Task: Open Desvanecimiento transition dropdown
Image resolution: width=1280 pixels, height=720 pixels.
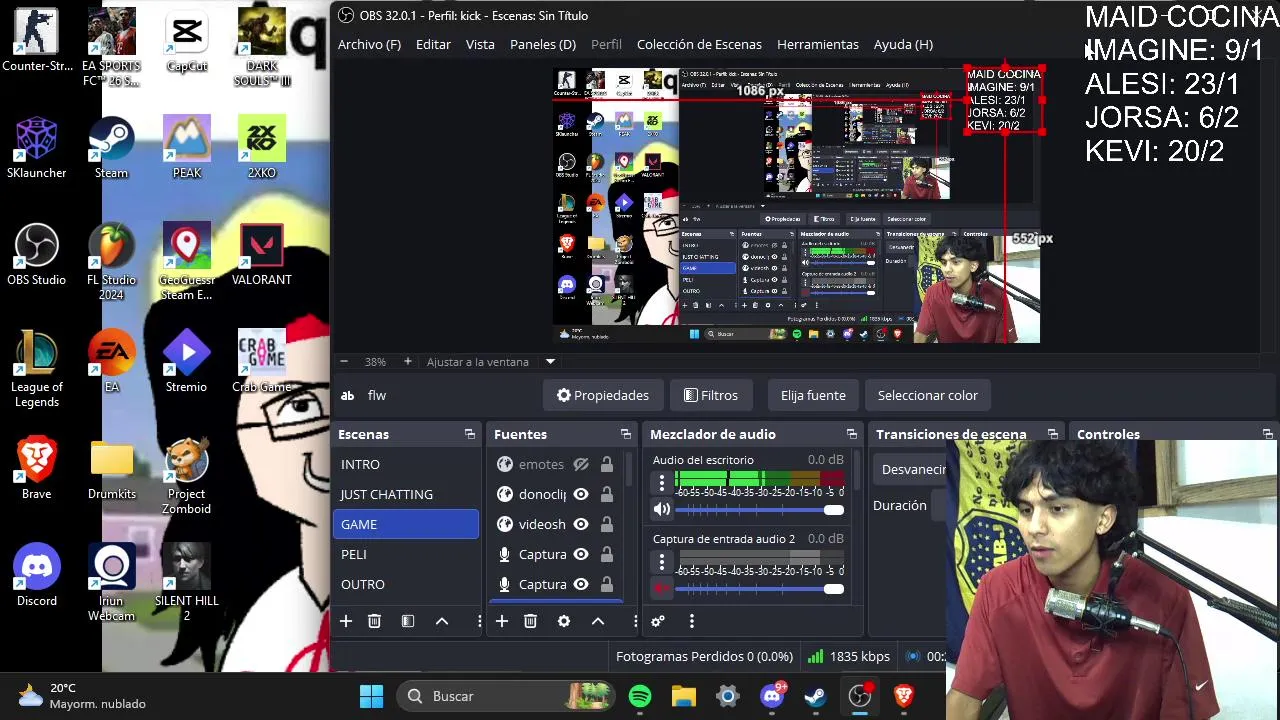Action: pyautogui.click(x=911, y=469)
